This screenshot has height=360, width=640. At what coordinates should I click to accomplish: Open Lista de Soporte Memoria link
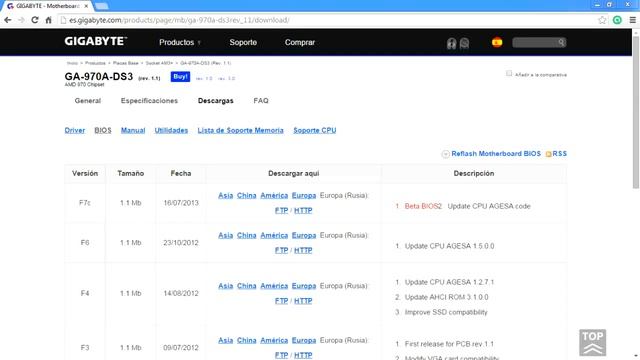tap(240, 130)
